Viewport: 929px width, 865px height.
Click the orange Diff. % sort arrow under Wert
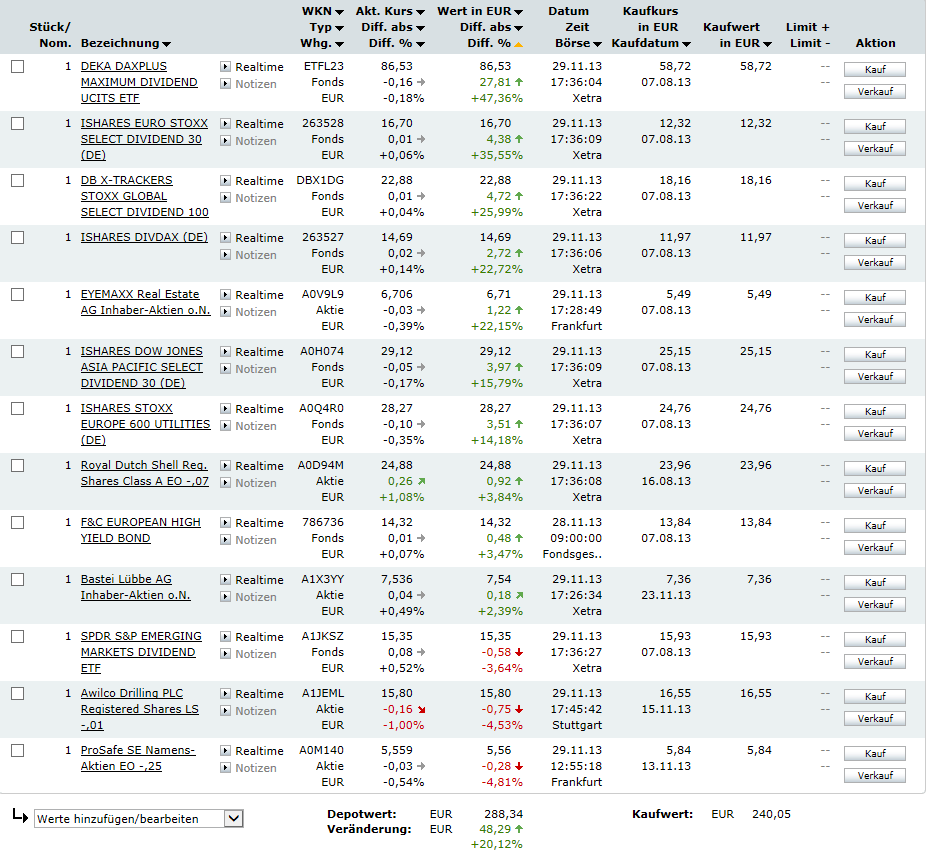point(518,44)
